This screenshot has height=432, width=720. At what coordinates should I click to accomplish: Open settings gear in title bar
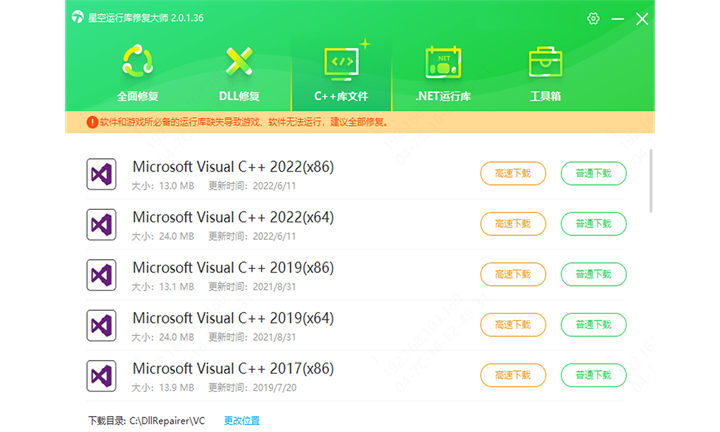pyautogui.click(x=593, y=19)
